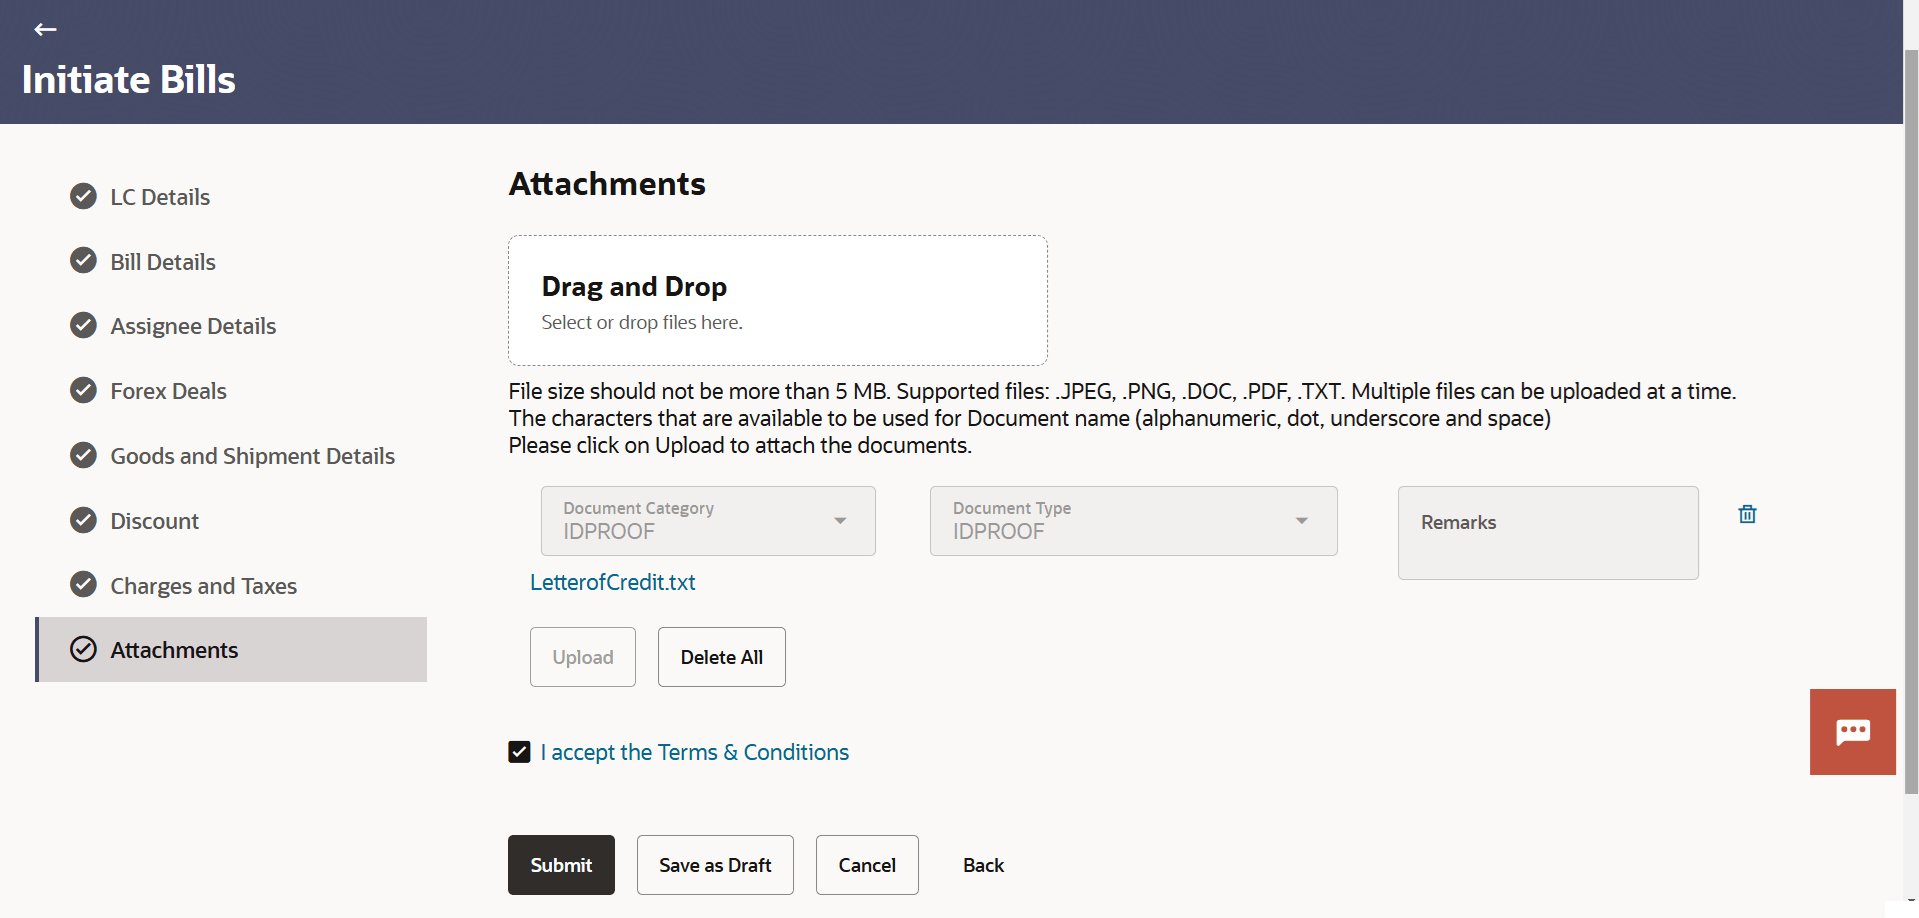
Task: Click the Charges and Taxes checkmark icon
Action: point(84,584)
